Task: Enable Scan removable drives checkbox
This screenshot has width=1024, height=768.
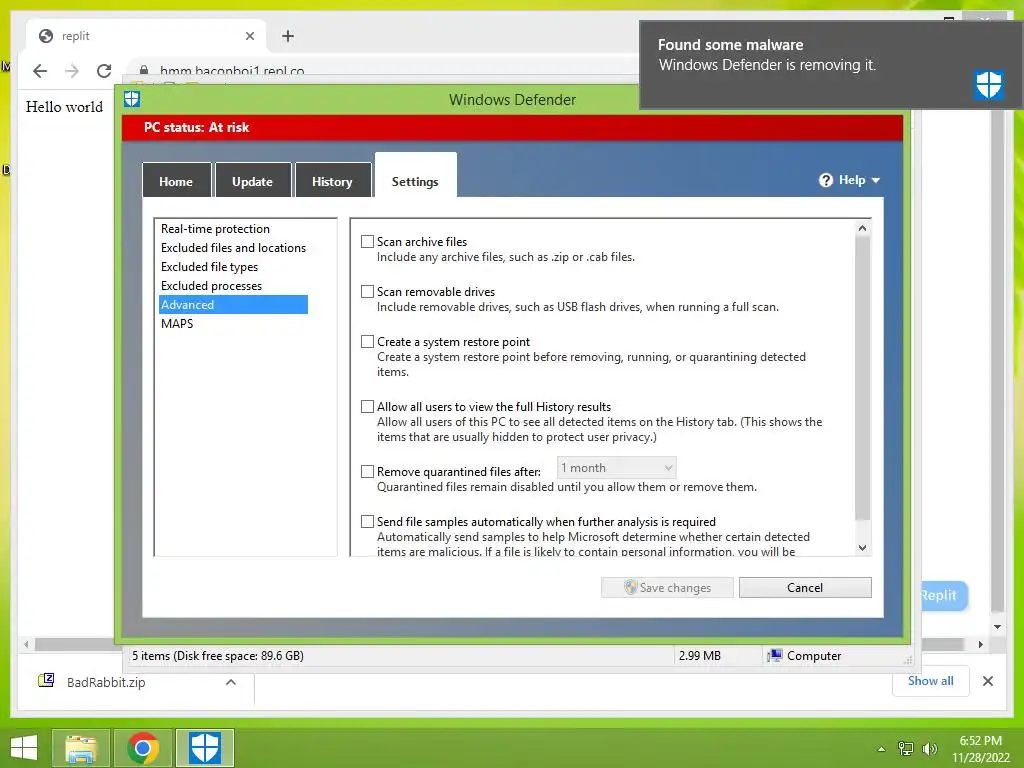Action: [368, 291]
